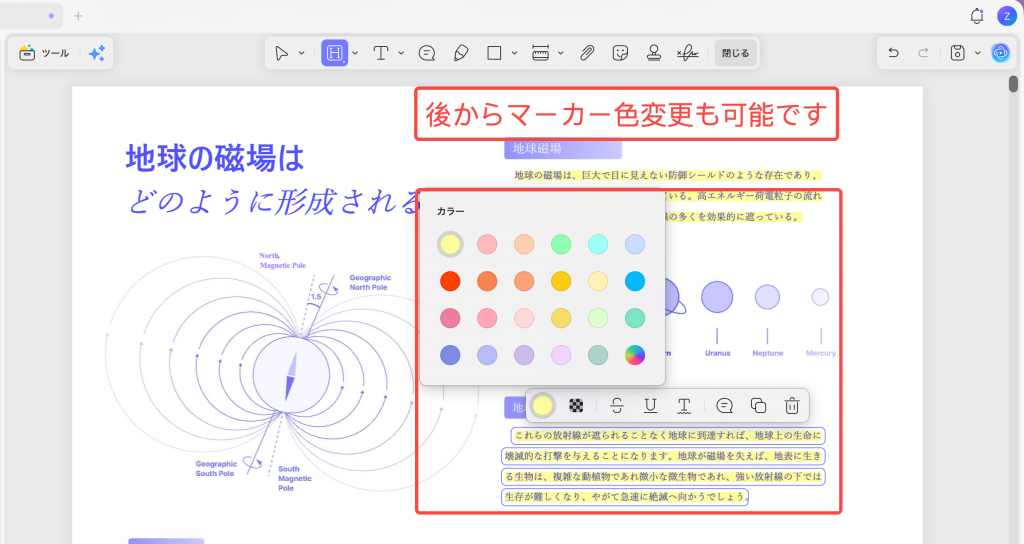This screenshot has height=544, width=1024.
Task: Choose the mint green swatch in first row
Action: click(561, 244)
